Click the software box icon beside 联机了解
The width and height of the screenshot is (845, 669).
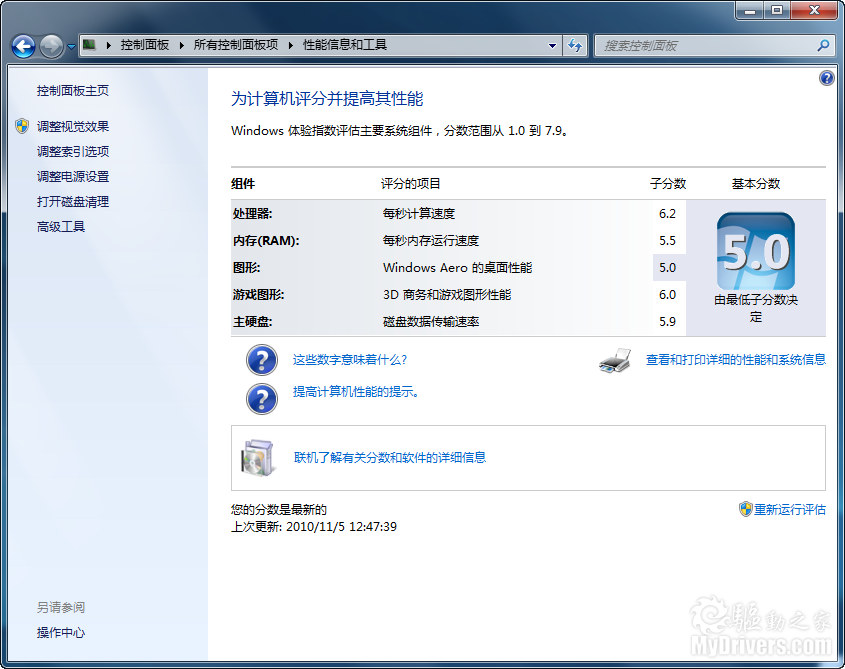click(256, 457)
